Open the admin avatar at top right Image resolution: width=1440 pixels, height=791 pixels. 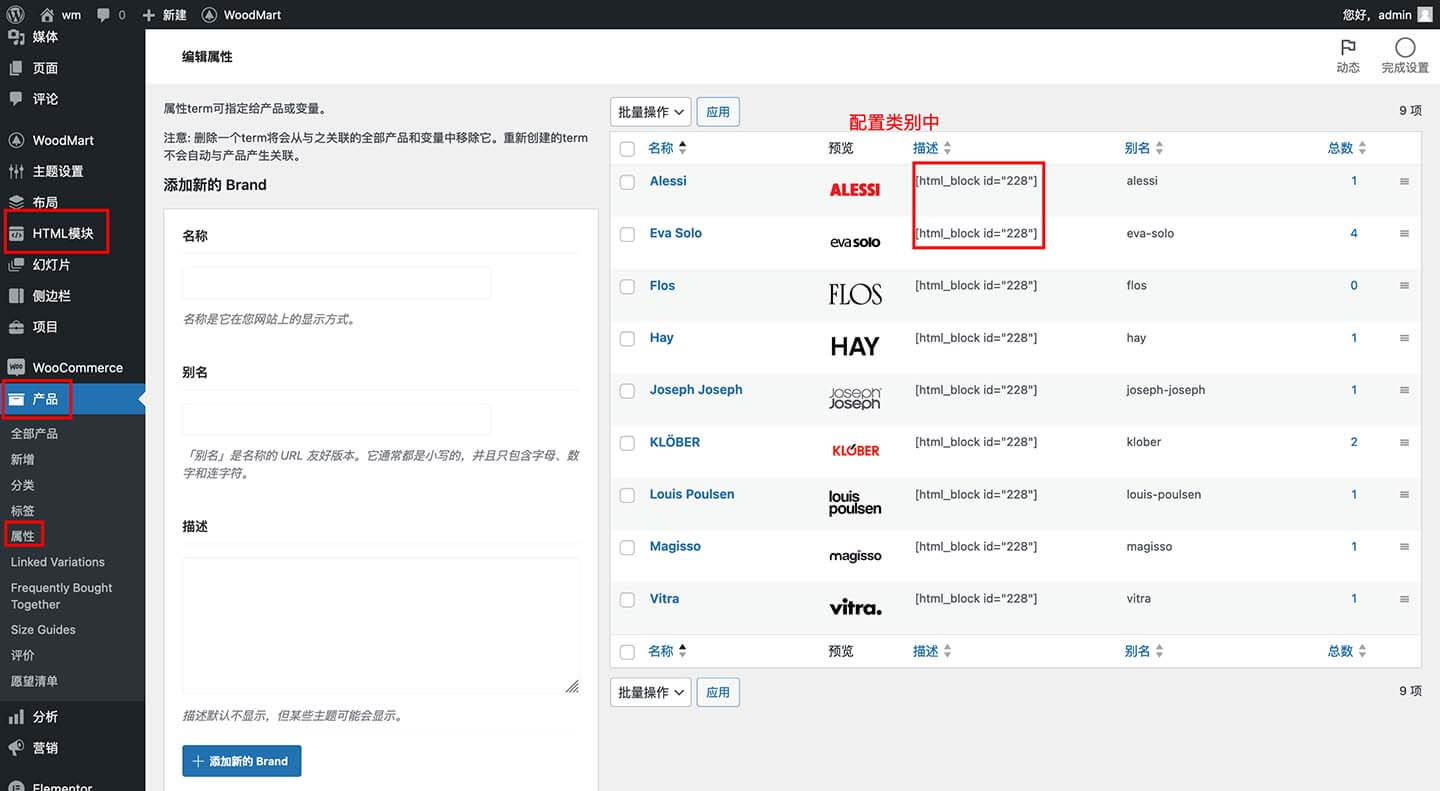click(1425, 15)
